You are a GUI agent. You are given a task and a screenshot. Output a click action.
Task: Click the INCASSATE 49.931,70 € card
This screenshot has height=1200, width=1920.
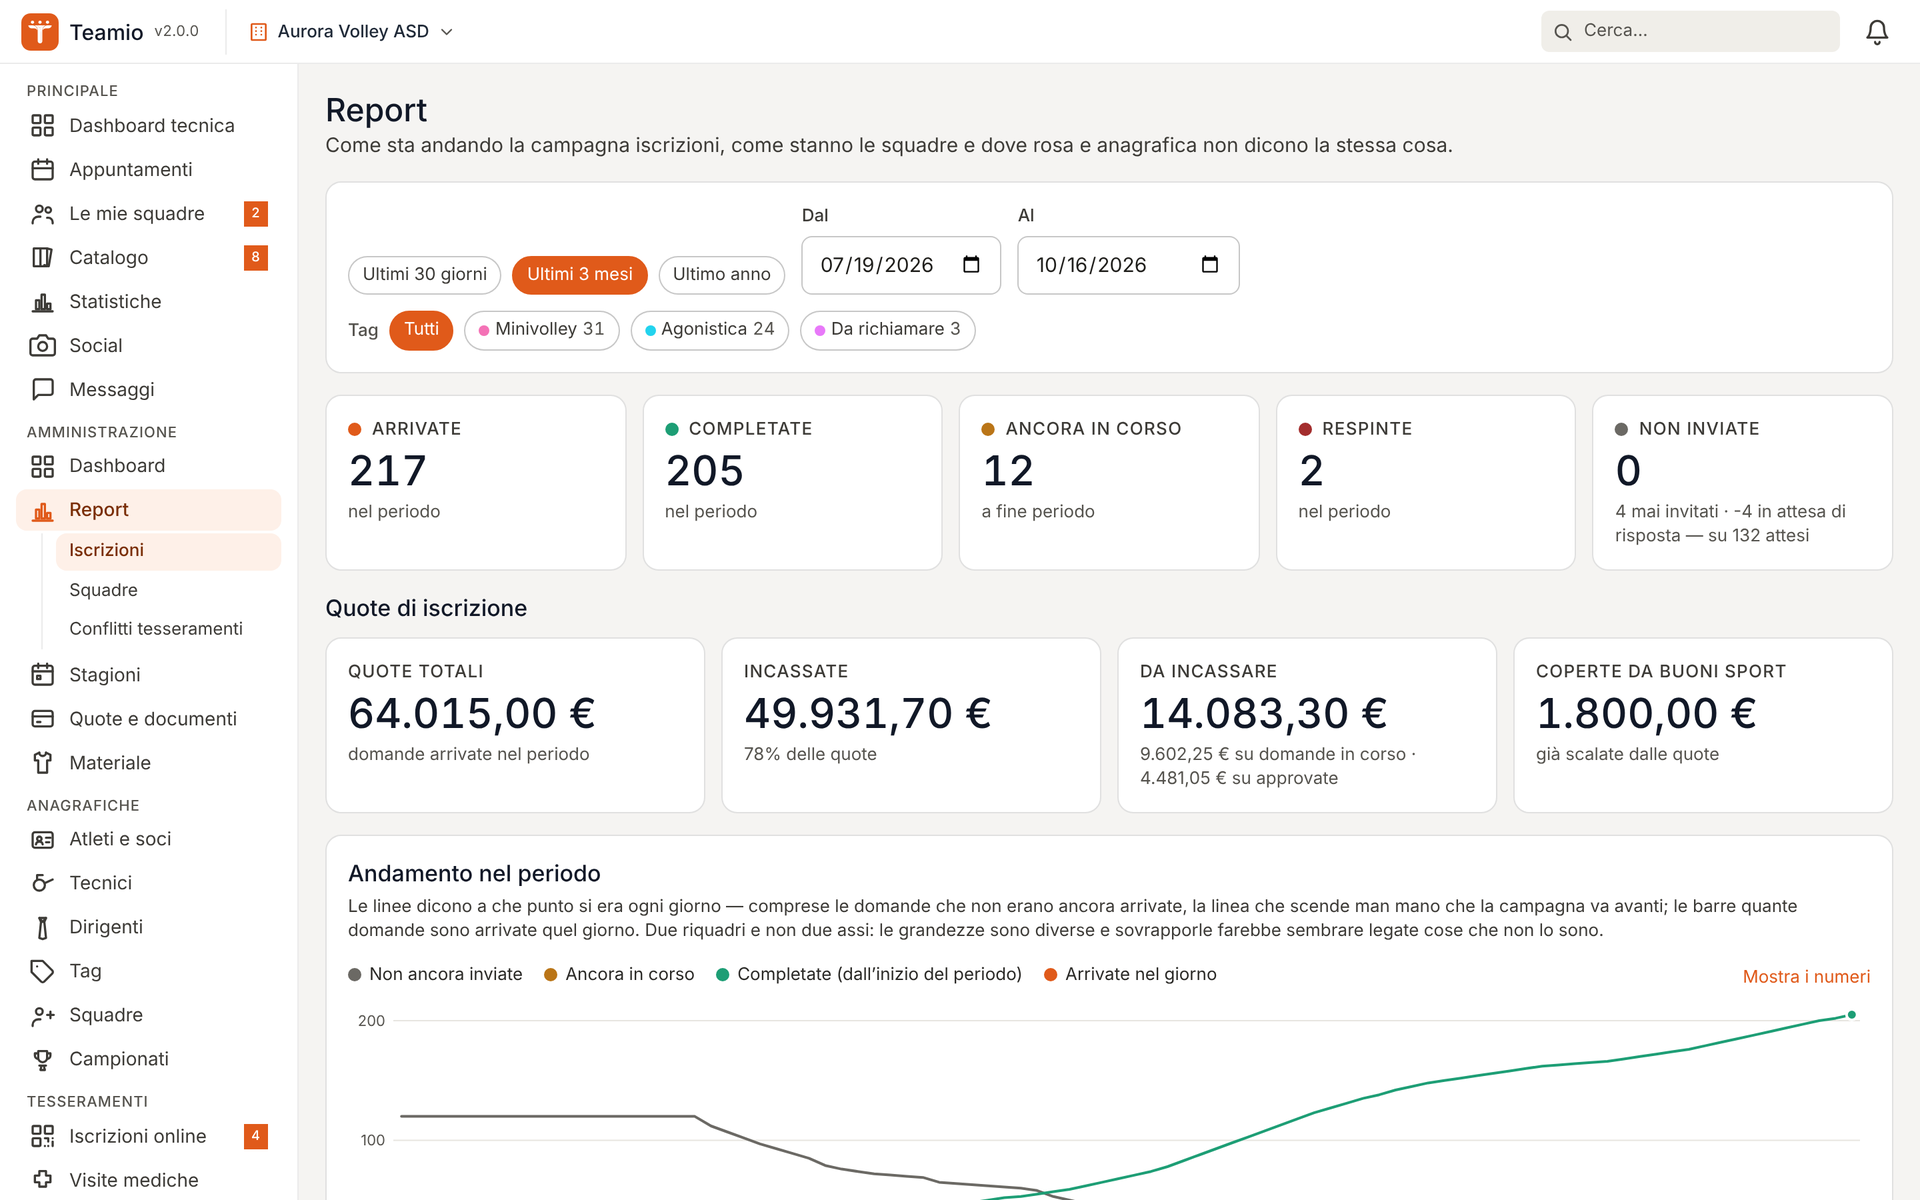(911, 725)
